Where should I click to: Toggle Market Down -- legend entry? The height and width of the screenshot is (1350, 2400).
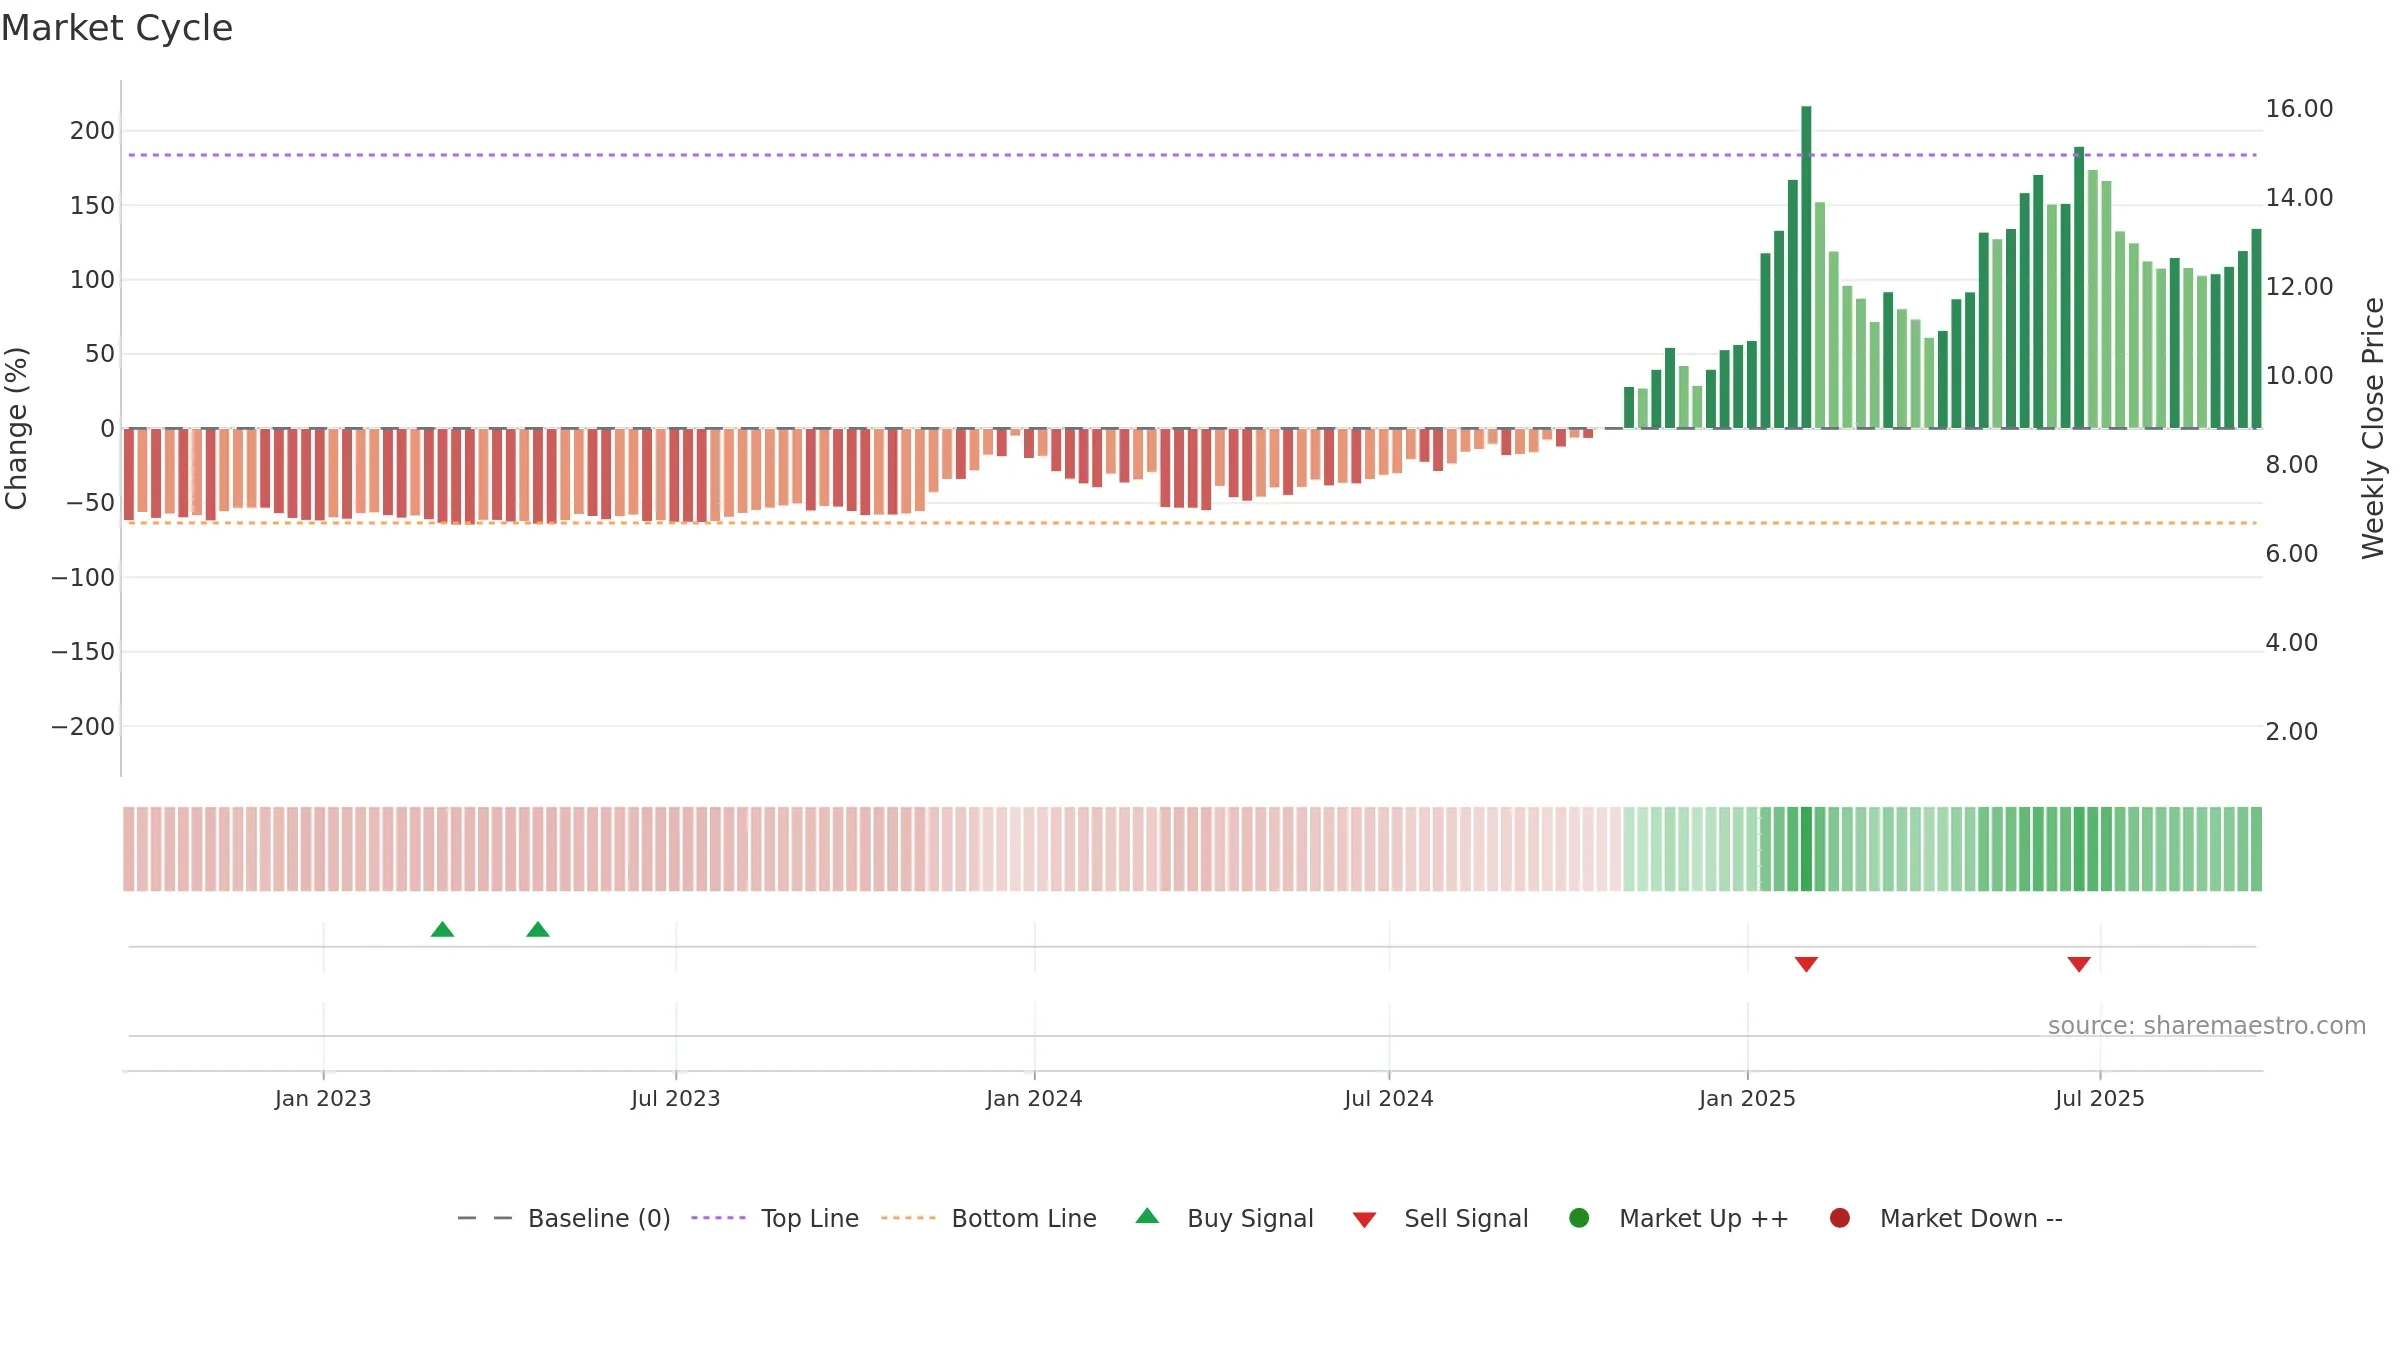click(1946, 1218)
